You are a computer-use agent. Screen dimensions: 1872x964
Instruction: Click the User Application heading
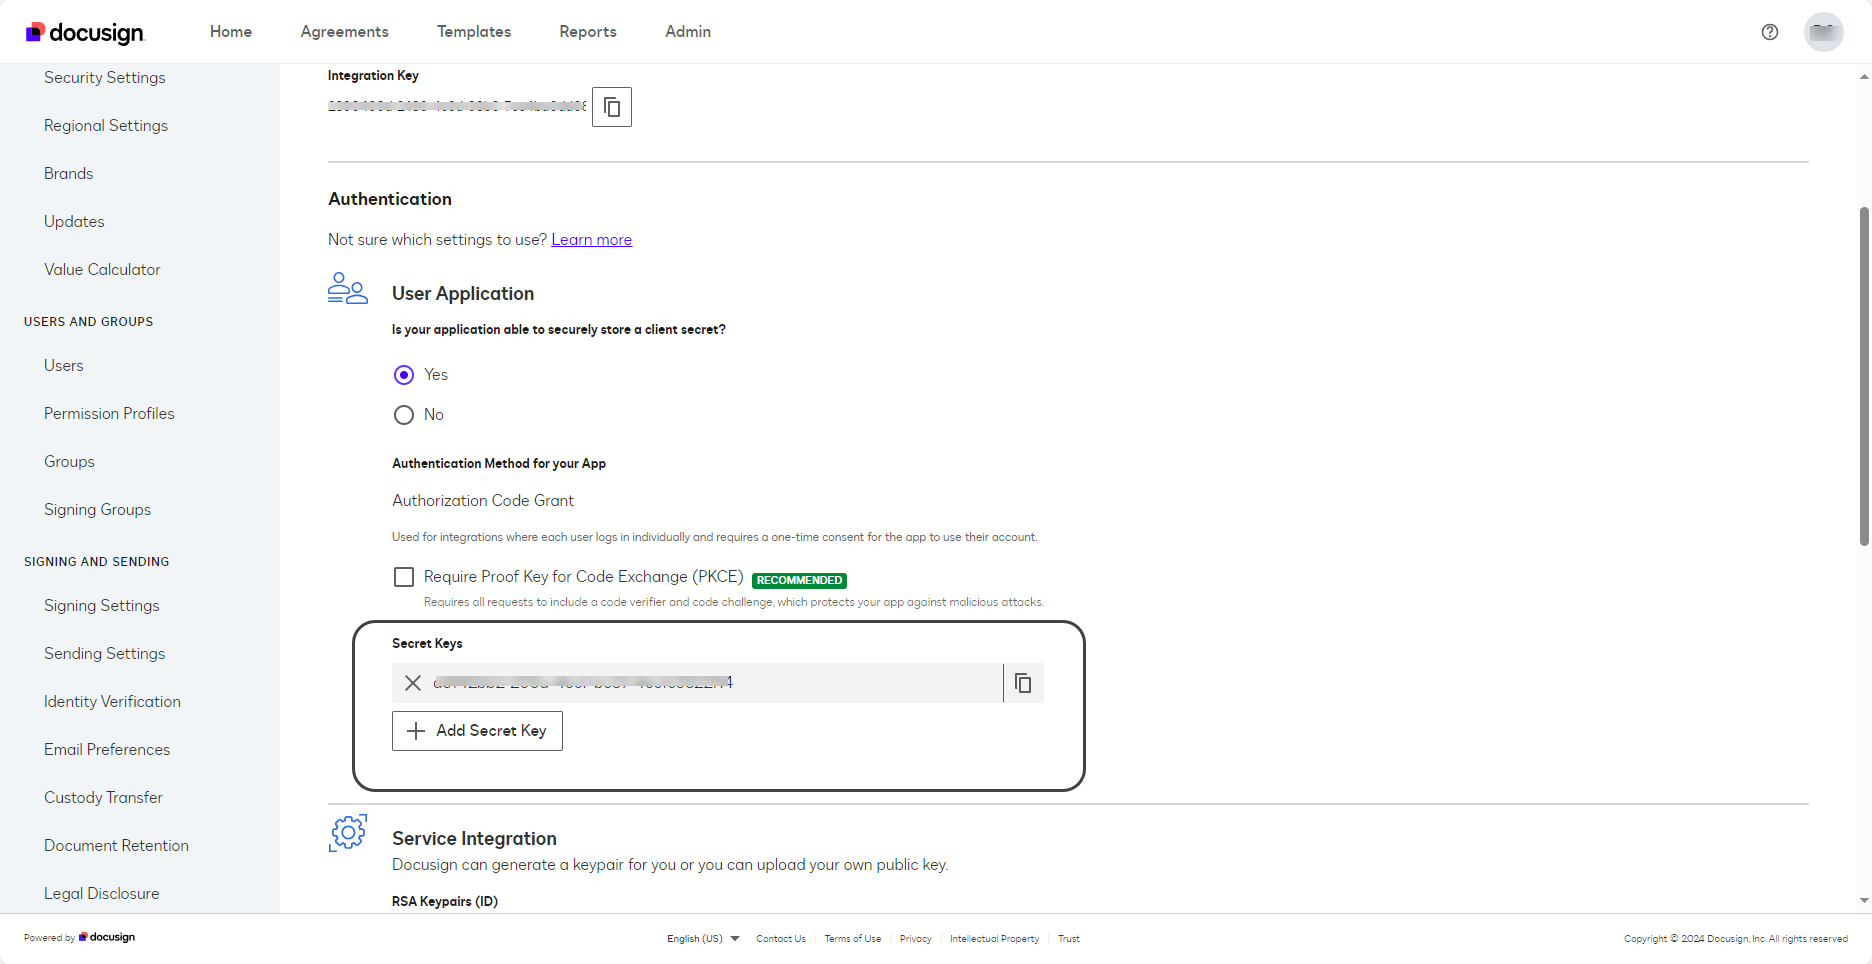[463, 294]
